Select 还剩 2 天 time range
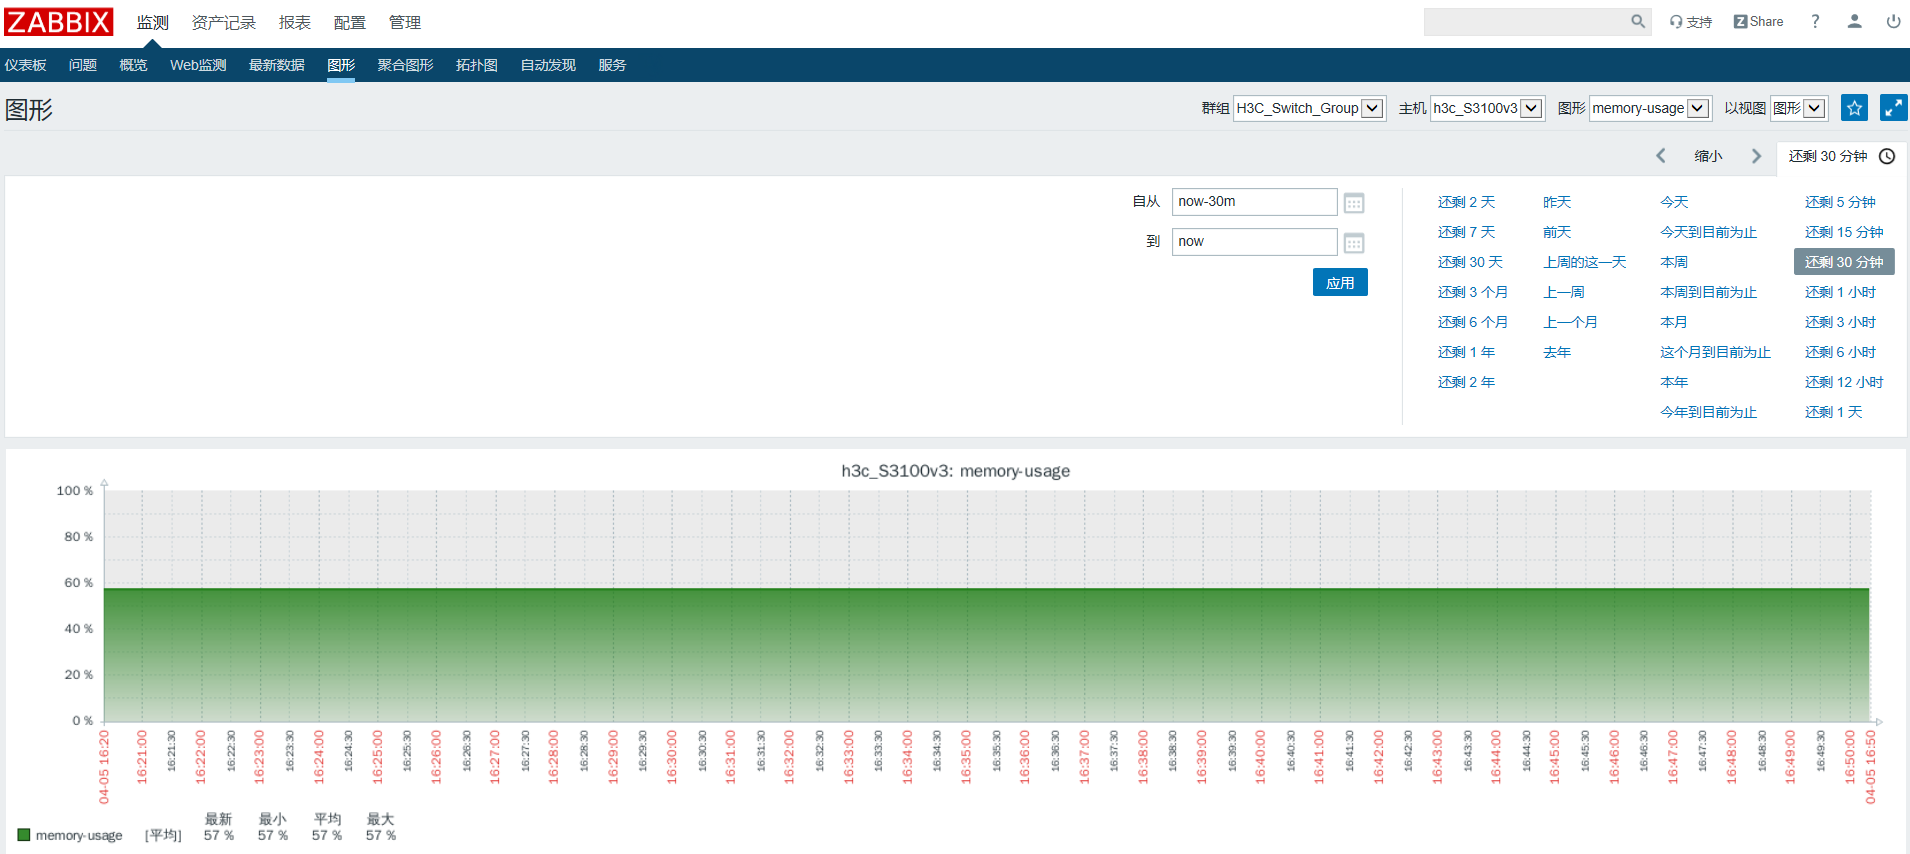This screenshot has height=854, width=1910. point(1466,202)
